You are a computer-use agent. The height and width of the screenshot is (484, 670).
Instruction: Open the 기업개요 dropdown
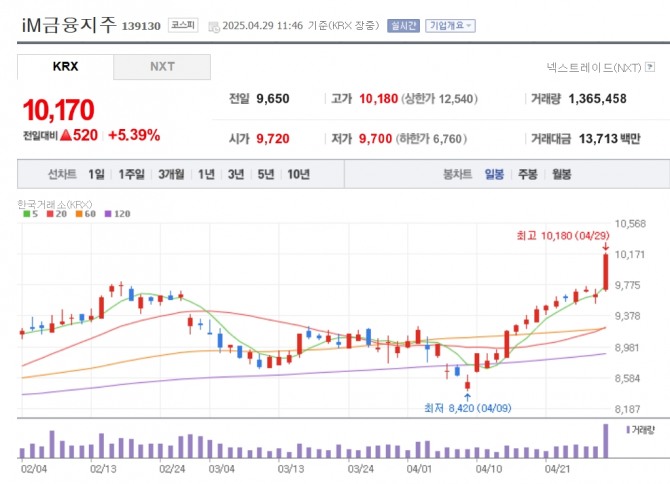tap(450, 26)
